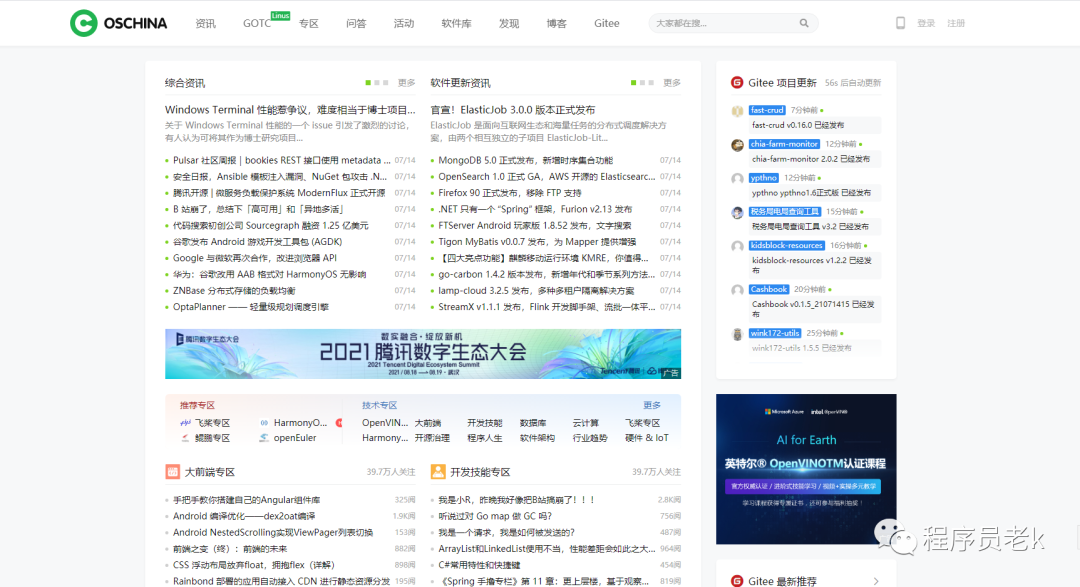Click the fast-crud project tag

pyautogui.click(x=767, y=110)
